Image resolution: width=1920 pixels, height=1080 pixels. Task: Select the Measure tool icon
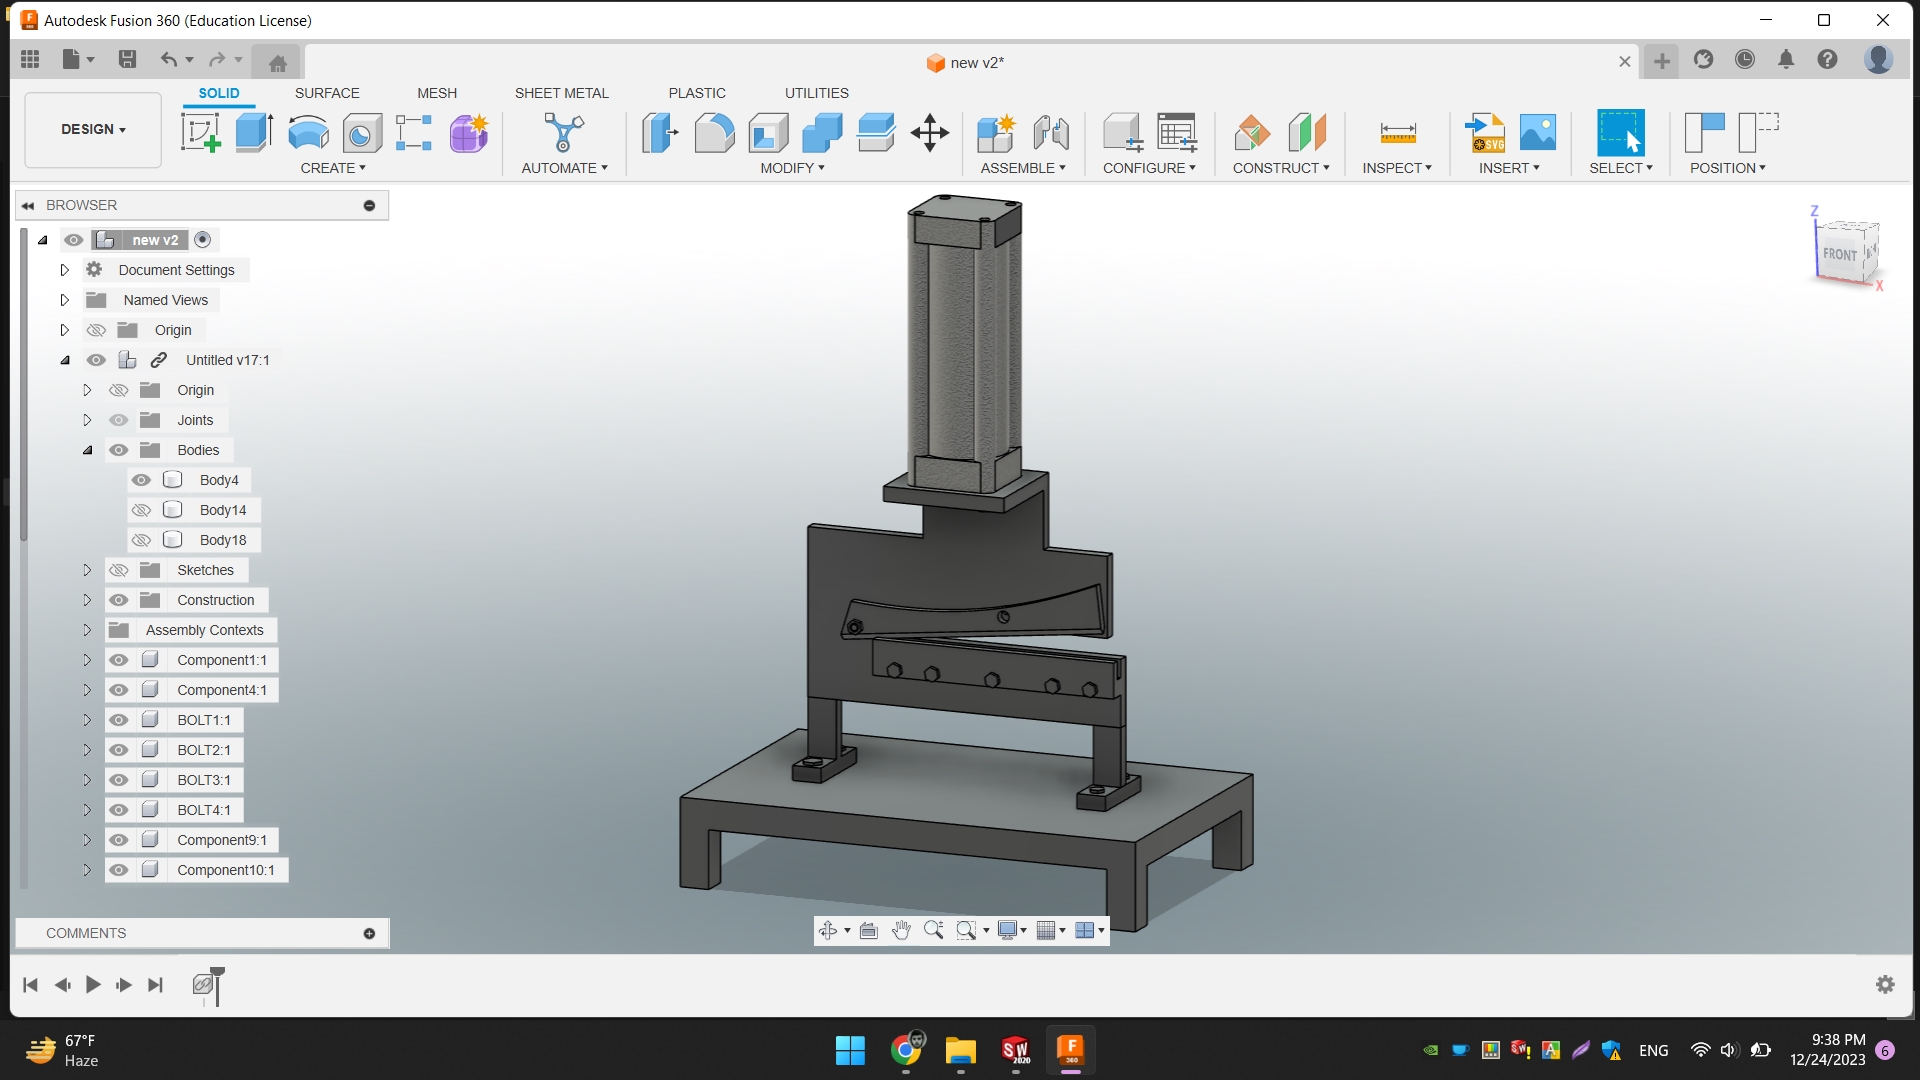(1398, 132)
